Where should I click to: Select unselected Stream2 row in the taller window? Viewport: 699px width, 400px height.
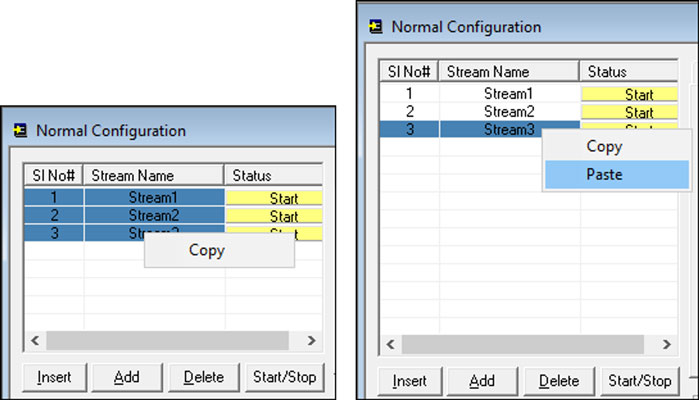509,112
